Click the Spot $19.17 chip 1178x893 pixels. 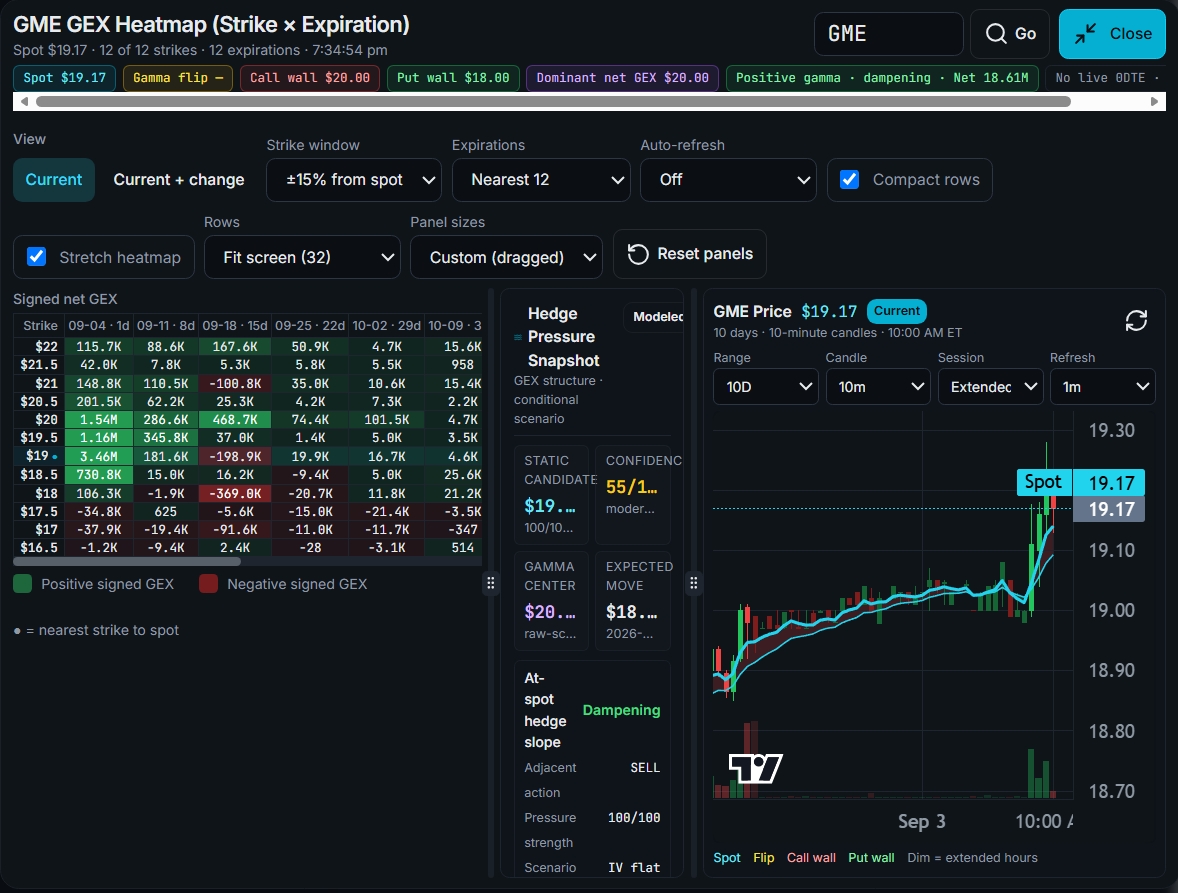(65, 78)
